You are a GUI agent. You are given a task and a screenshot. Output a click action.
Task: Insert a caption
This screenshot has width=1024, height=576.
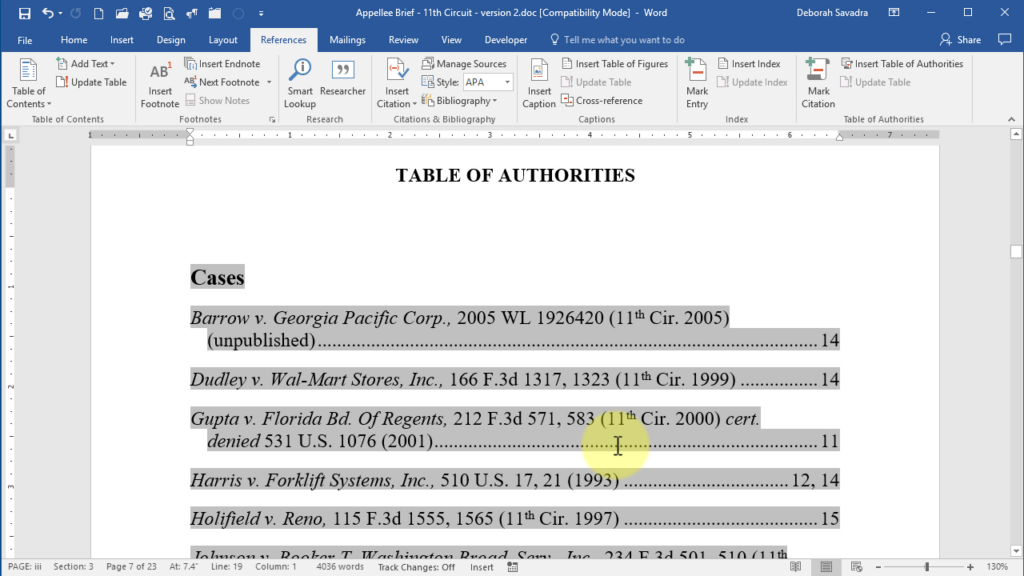pos(538,82)
